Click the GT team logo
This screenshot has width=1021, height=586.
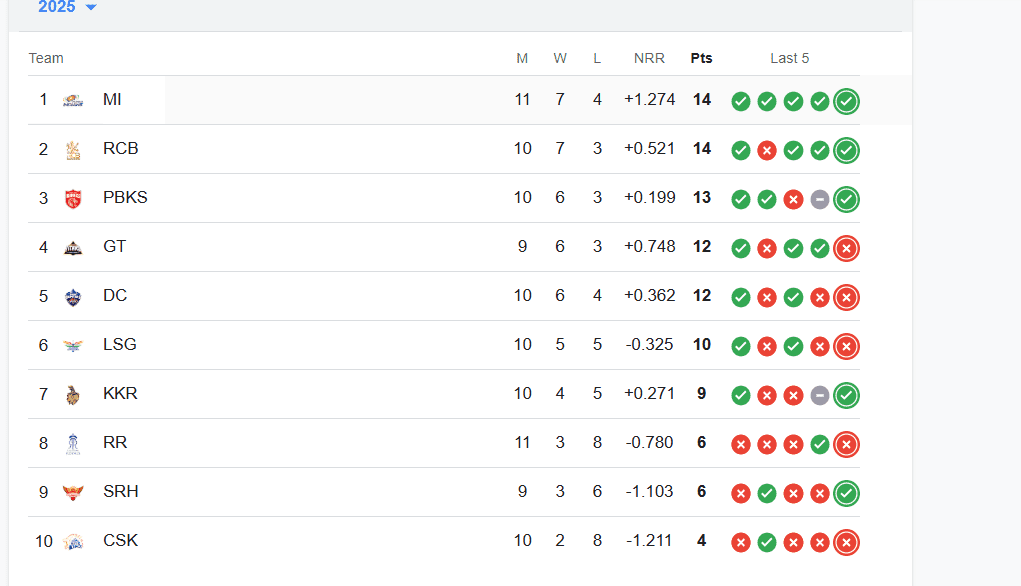73,248
